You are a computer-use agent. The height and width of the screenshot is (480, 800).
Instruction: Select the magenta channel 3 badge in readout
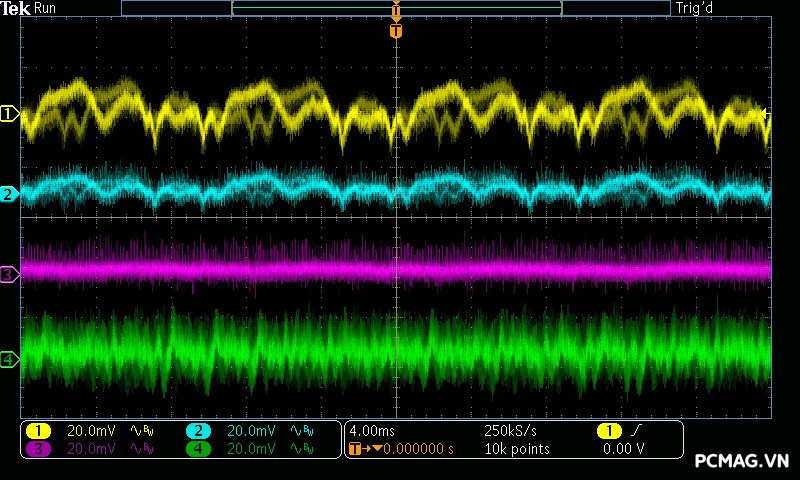click(38, 449)
